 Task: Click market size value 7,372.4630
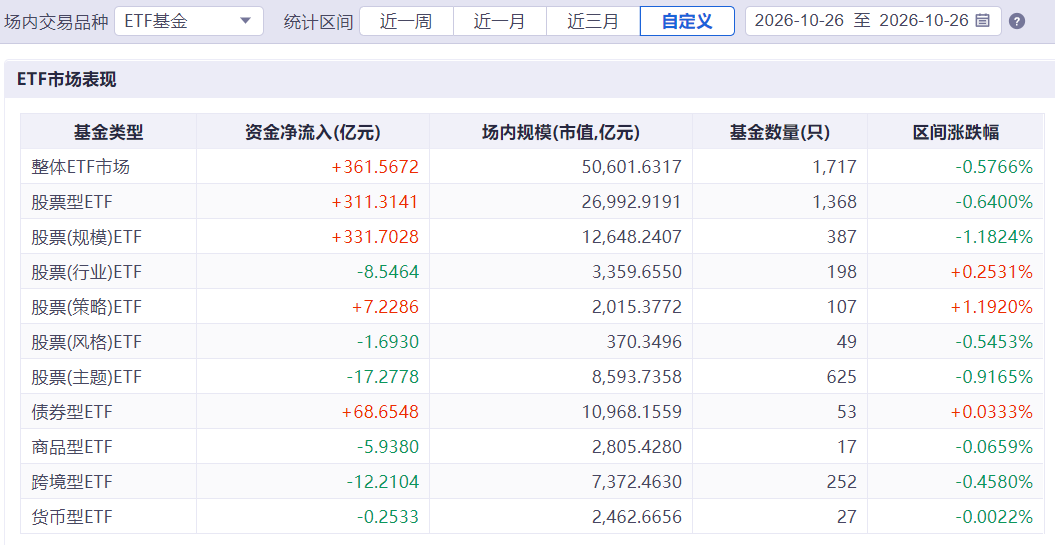(637, 482)
